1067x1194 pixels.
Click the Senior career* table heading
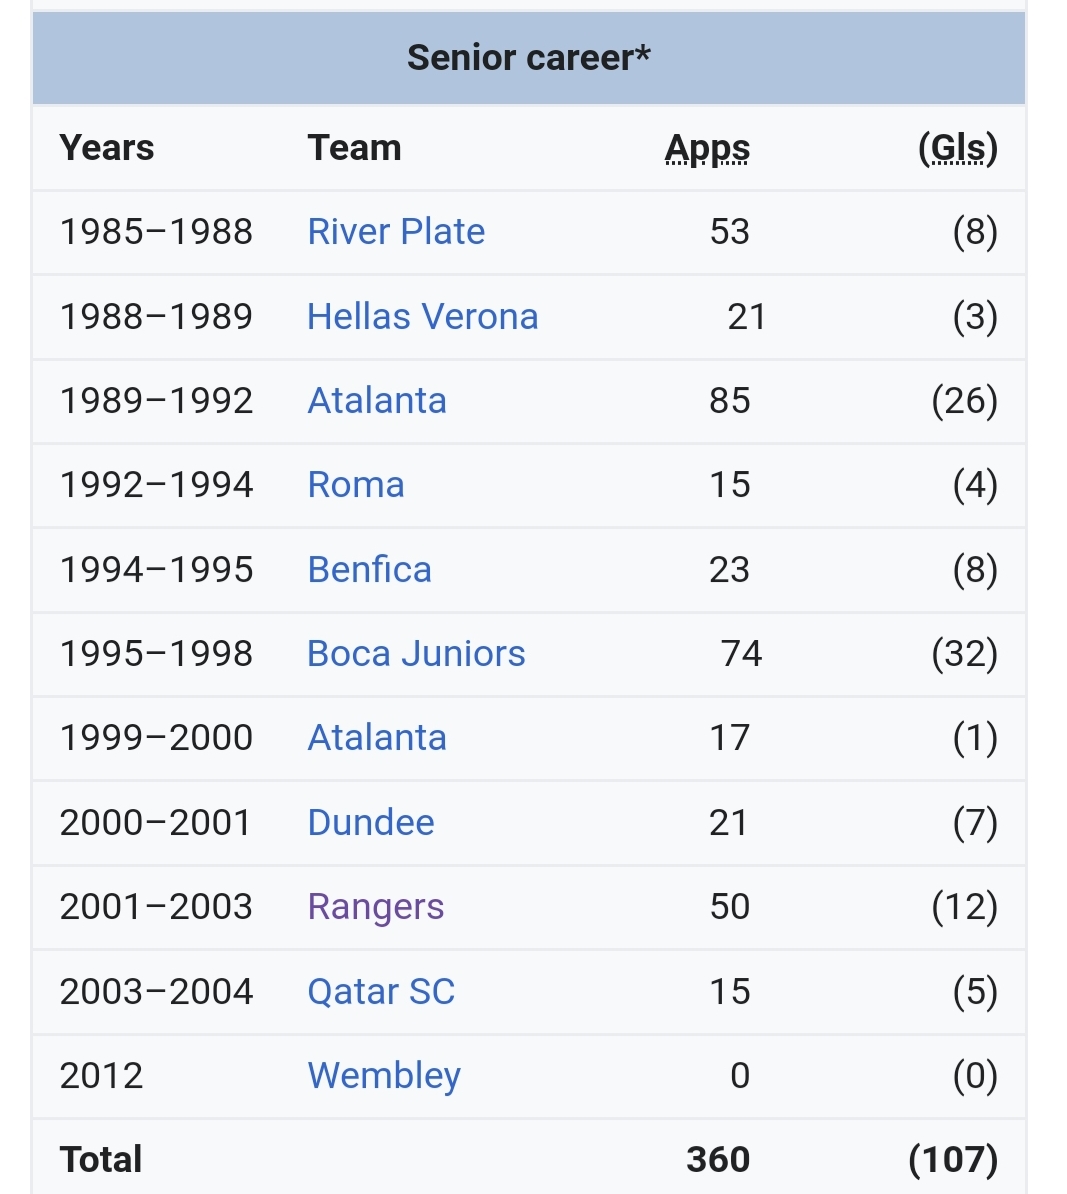tap(528, 58)
